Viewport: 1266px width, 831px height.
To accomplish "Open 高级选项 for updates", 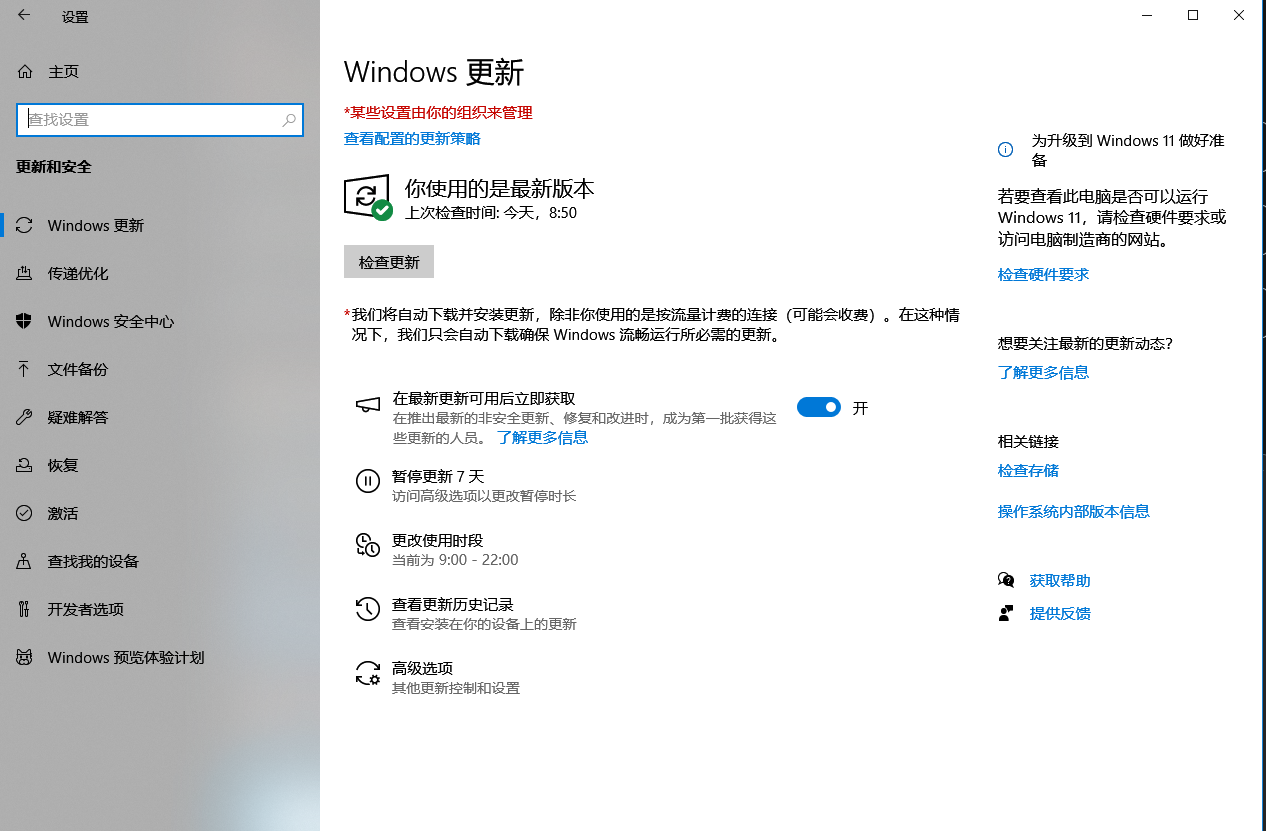I will click(x=424, y=668).
